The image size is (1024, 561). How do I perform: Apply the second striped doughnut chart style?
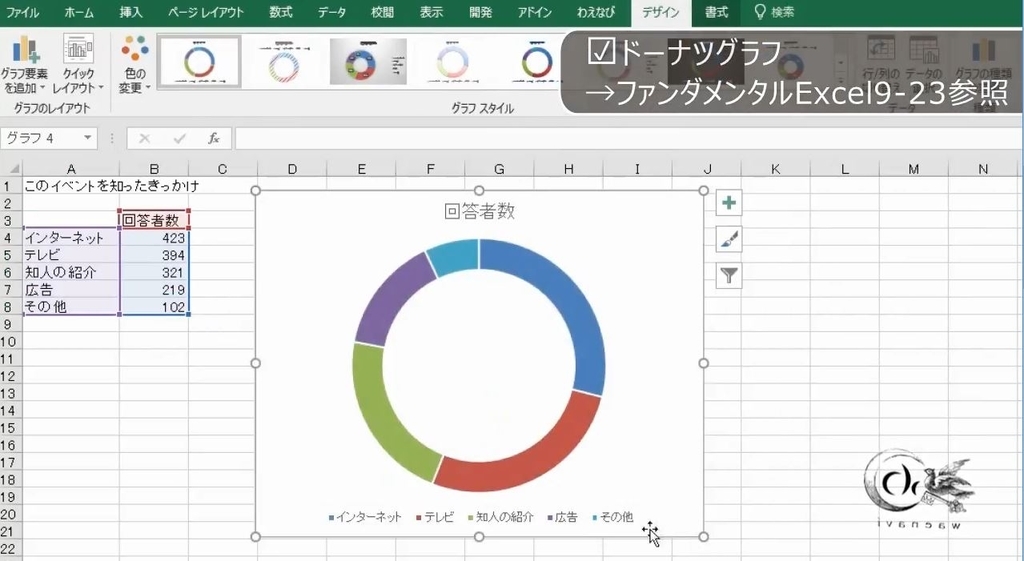coord(284,61)
